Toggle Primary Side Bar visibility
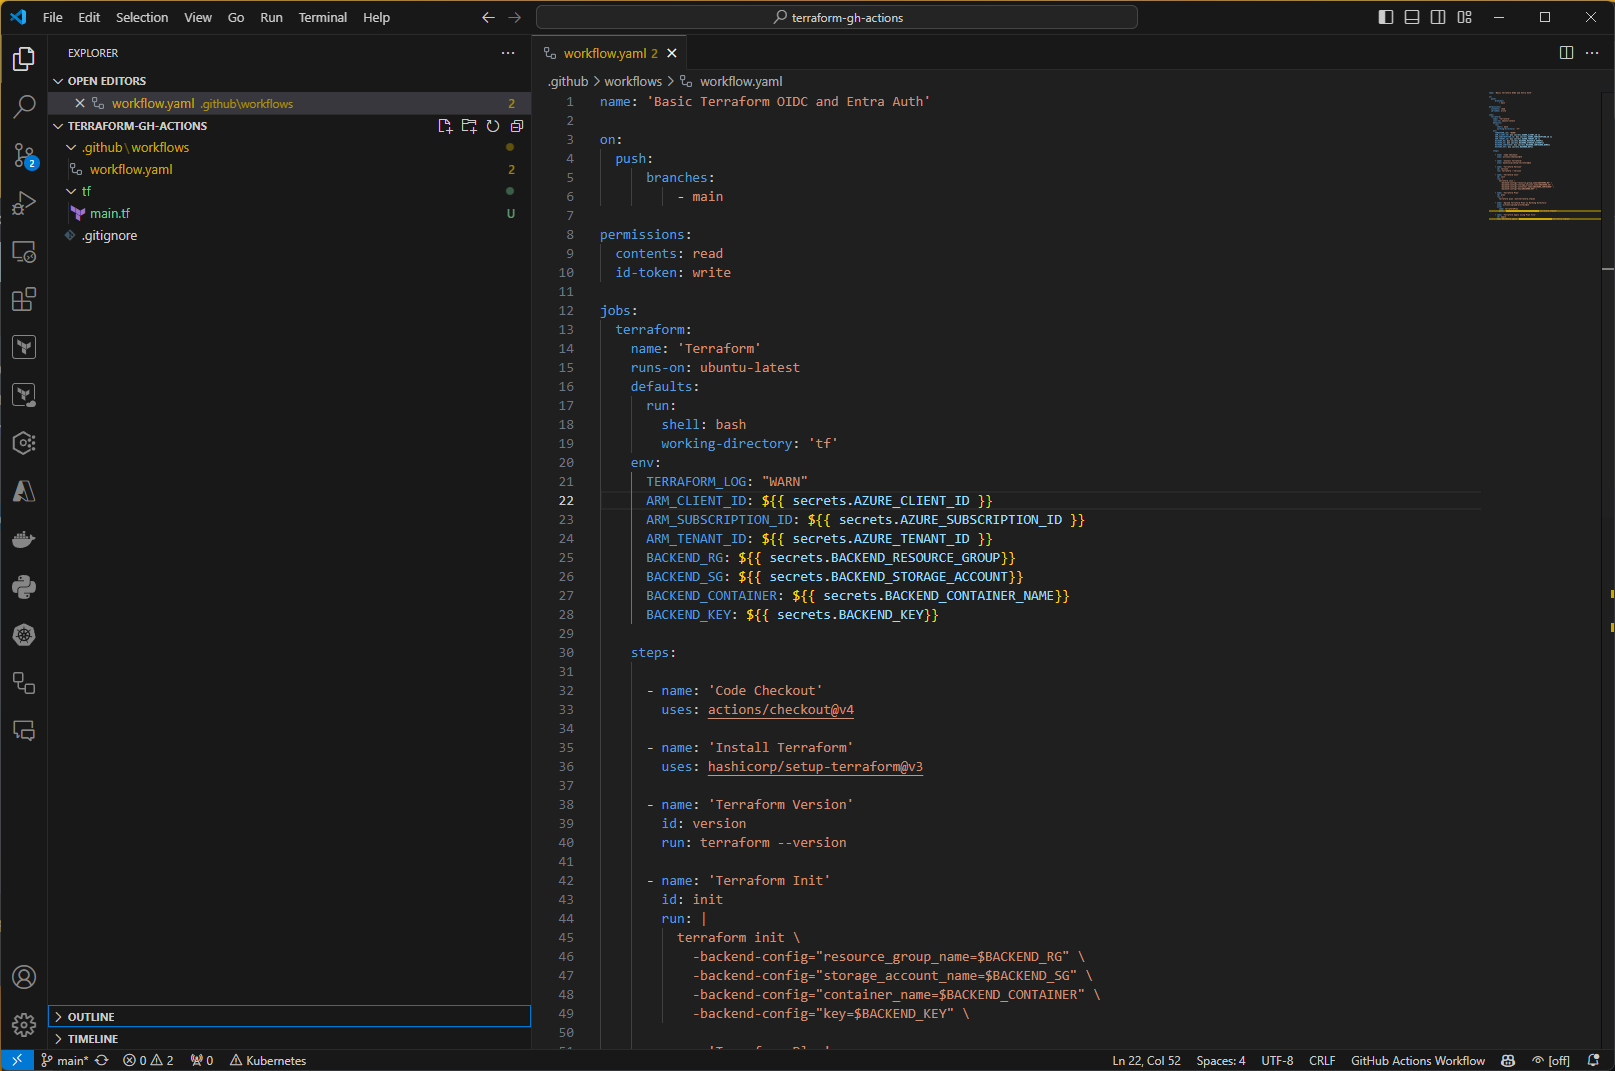Screen dimensions: 1615x1071 pos(1385,17)
